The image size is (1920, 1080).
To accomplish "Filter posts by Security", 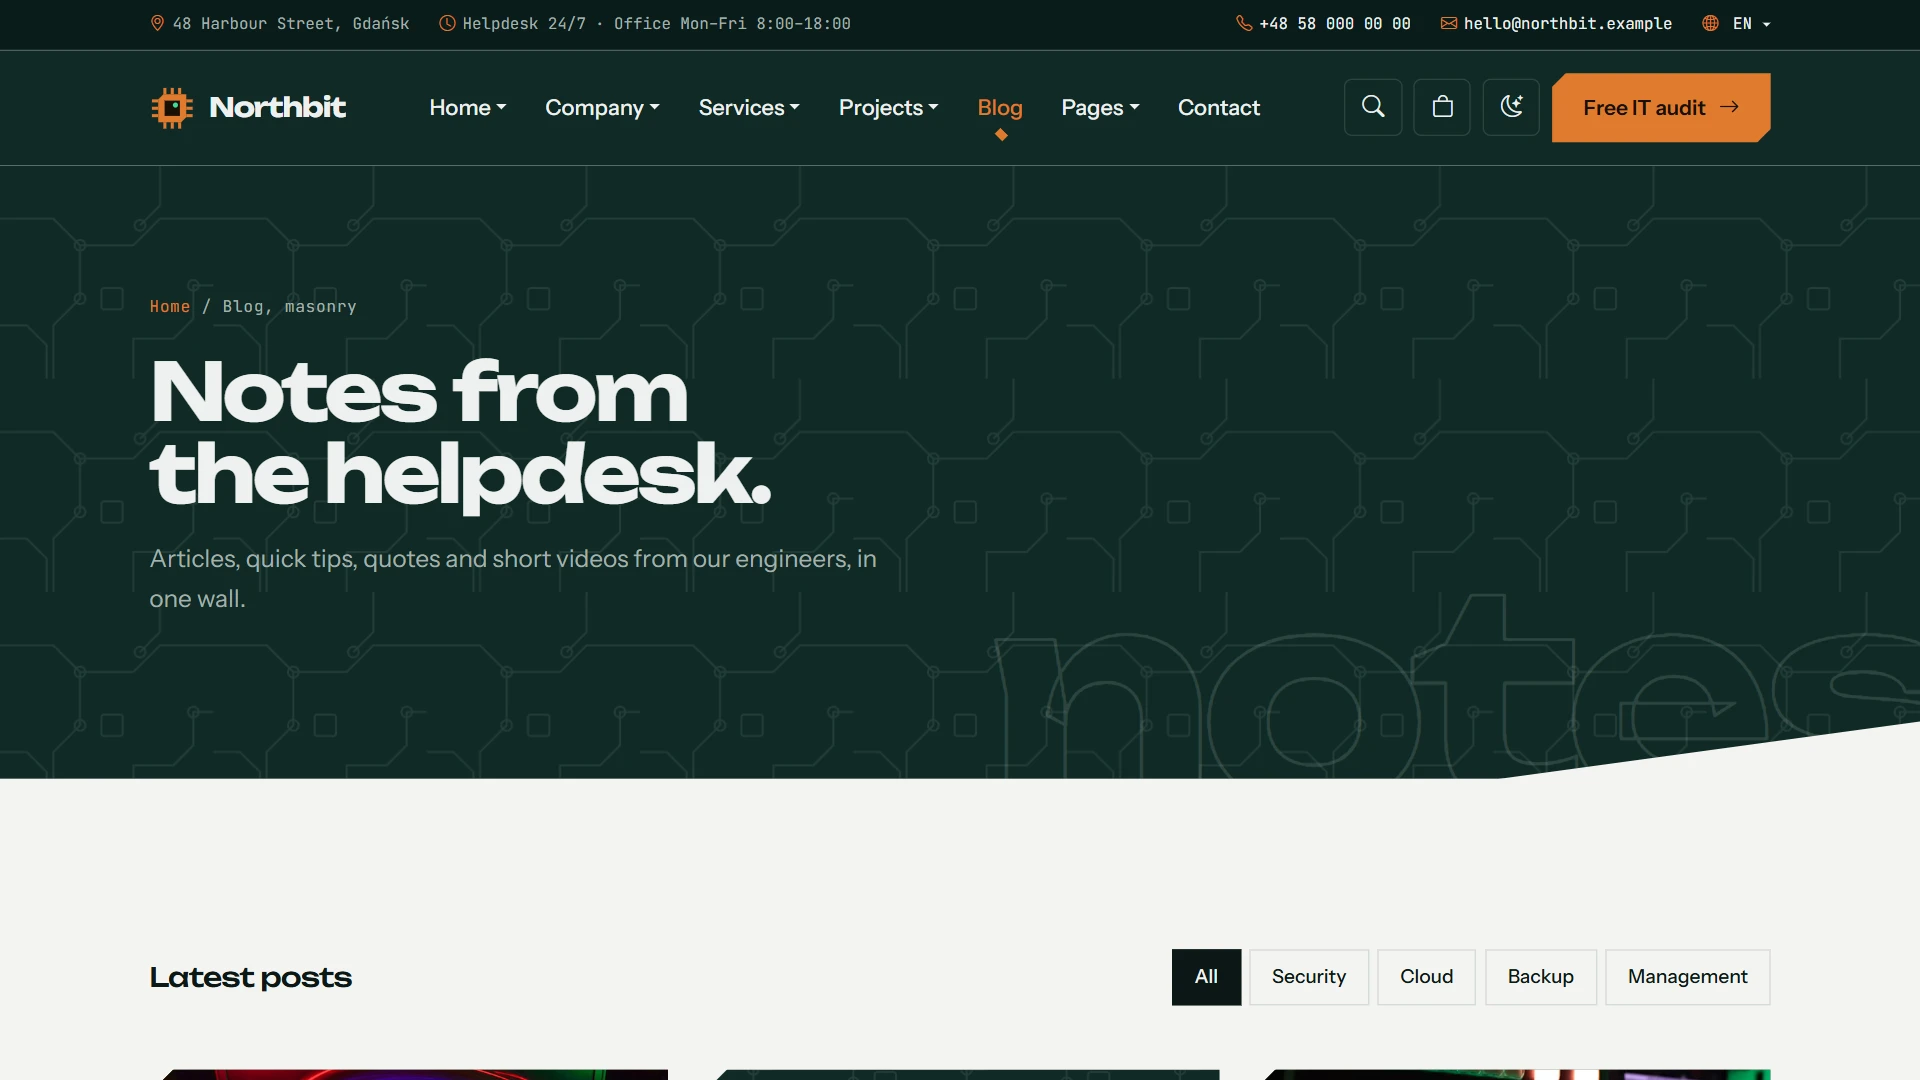I will (x=1309, y=977).
